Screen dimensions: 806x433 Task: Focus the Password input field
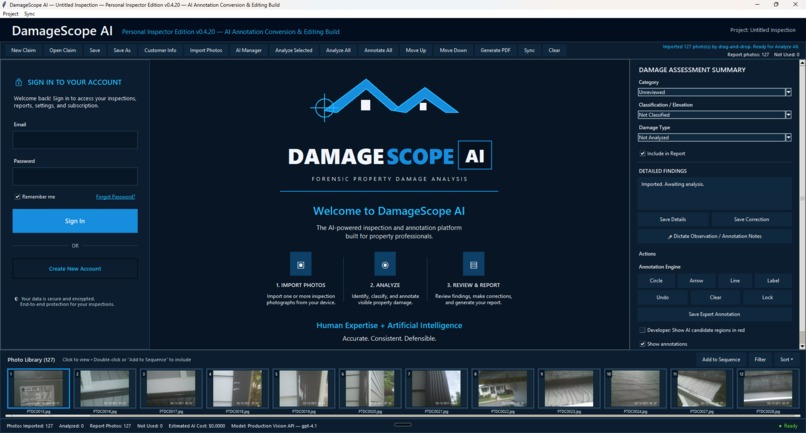coord(75,176)
